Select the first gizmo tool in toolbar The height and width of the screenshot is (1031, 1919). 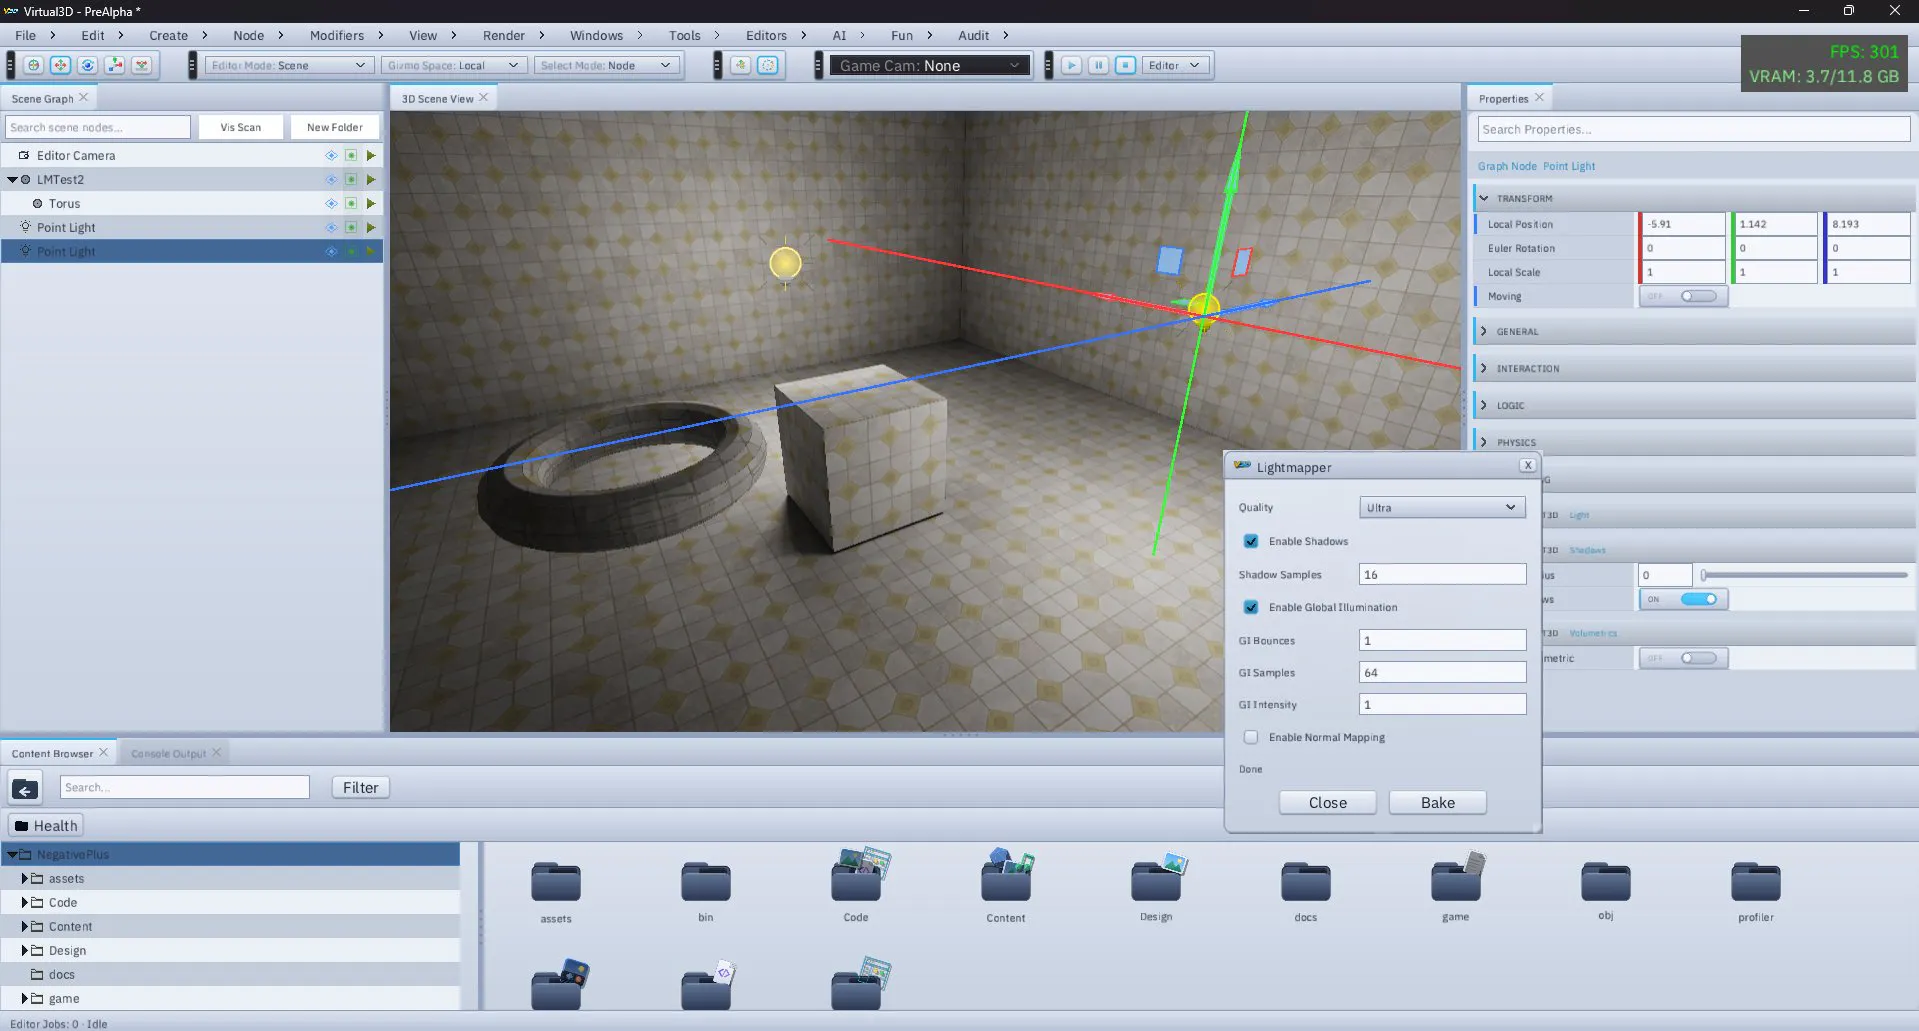33,65
